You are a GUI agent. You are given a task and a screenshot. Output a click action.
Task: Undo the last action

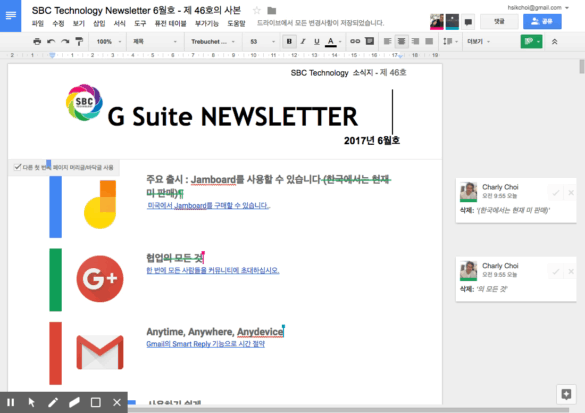(x=51, y=41)
